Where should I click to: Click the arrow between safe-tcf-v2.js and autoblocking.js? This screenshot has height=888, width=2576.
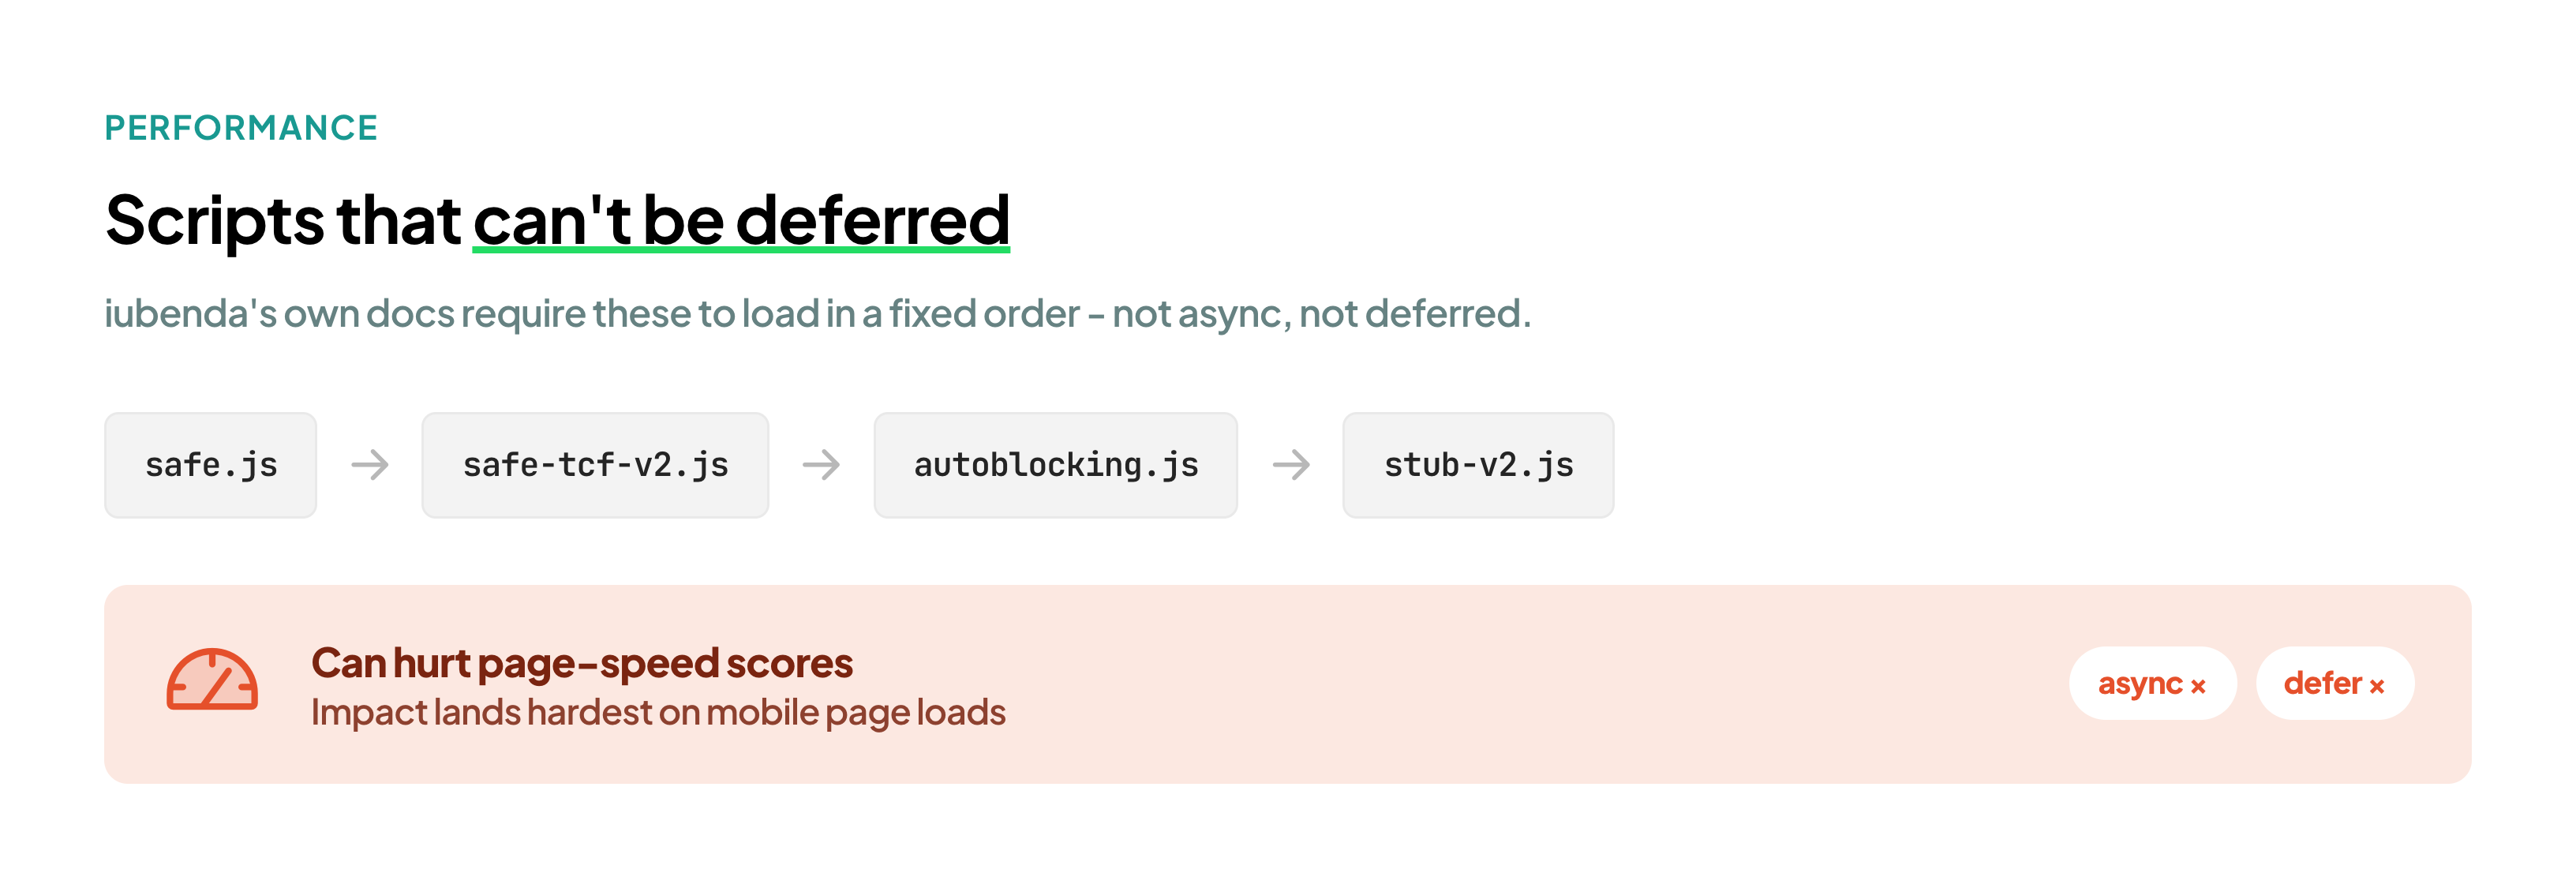(x=821, y=465)
